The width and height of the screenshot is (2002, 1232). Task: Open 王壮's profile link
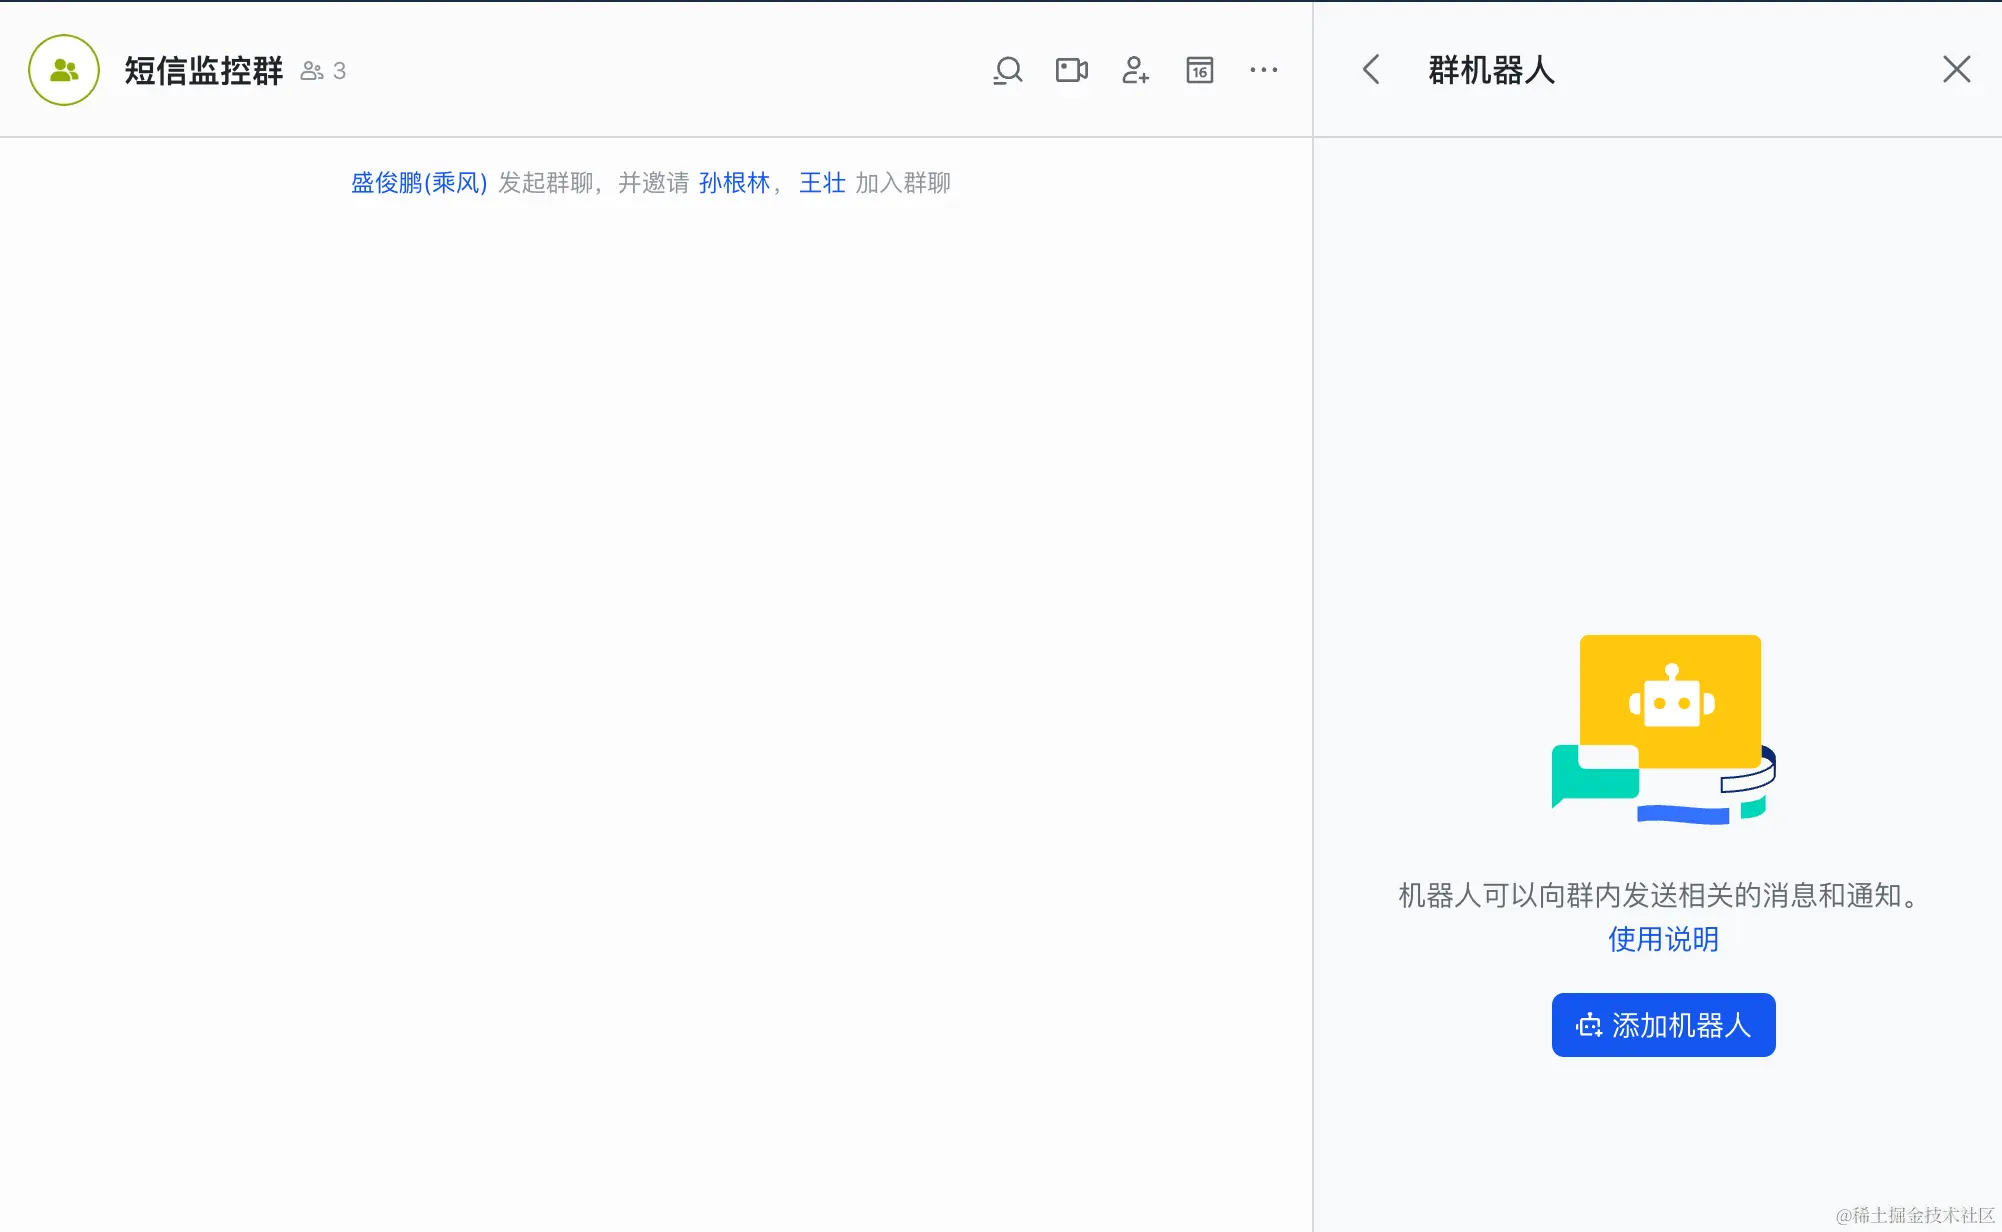[822, 183]
